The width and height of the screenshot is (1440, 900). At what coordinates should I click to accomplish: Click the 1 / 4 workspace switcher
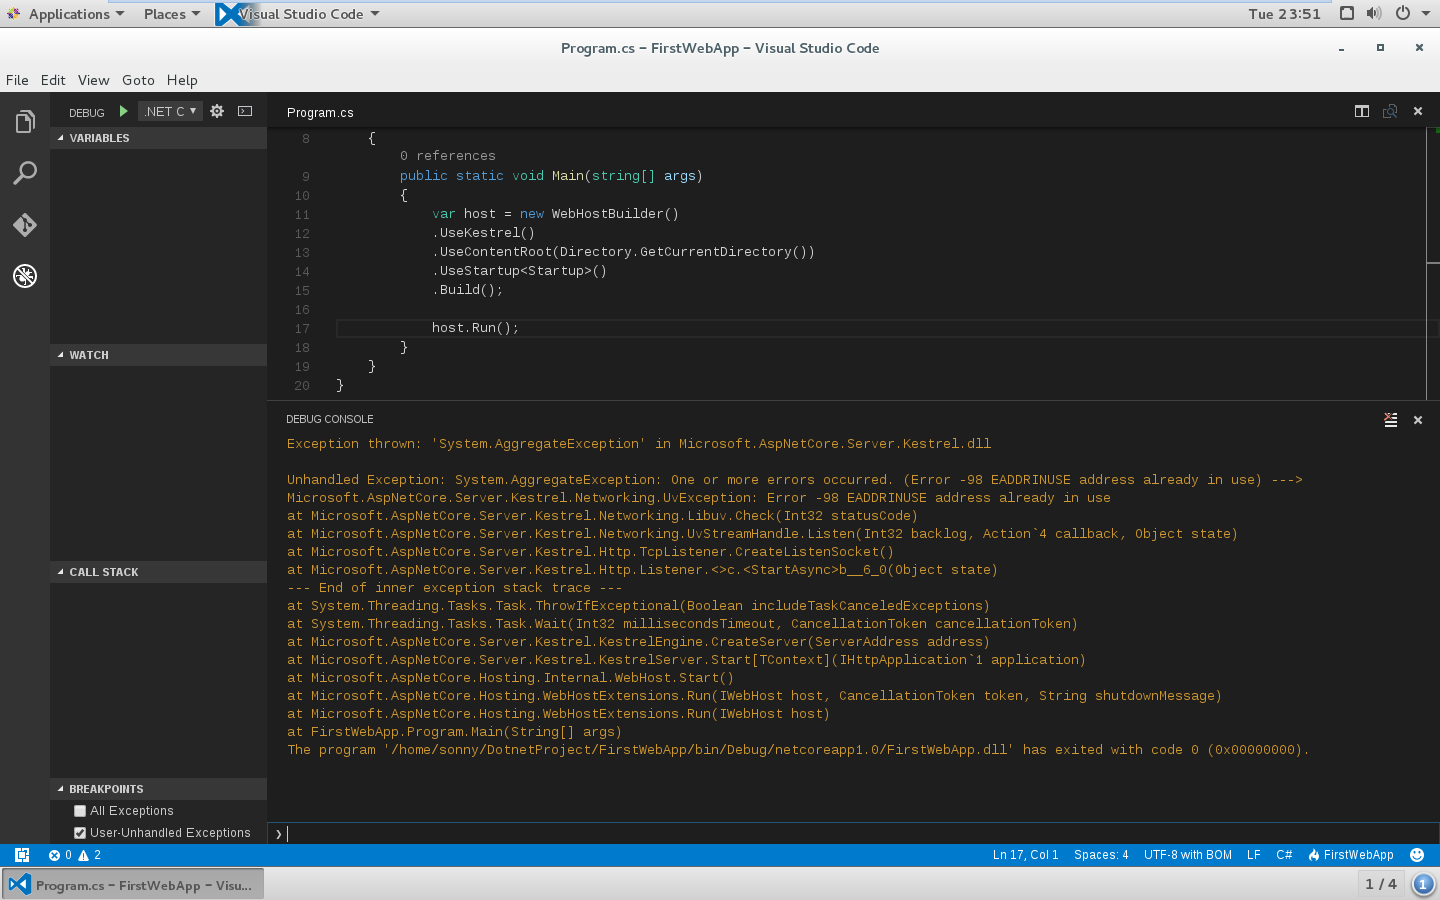click(1381, 884)
